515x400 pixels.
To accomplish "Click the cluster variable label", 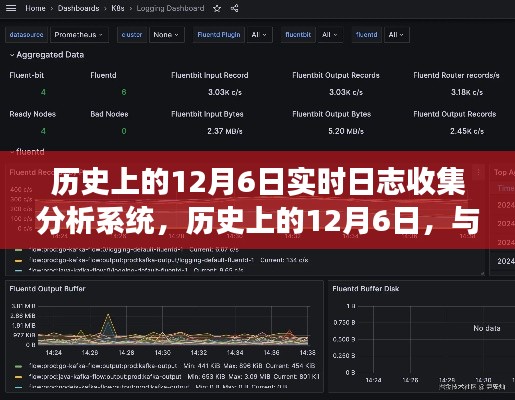I will pos(132,35).
